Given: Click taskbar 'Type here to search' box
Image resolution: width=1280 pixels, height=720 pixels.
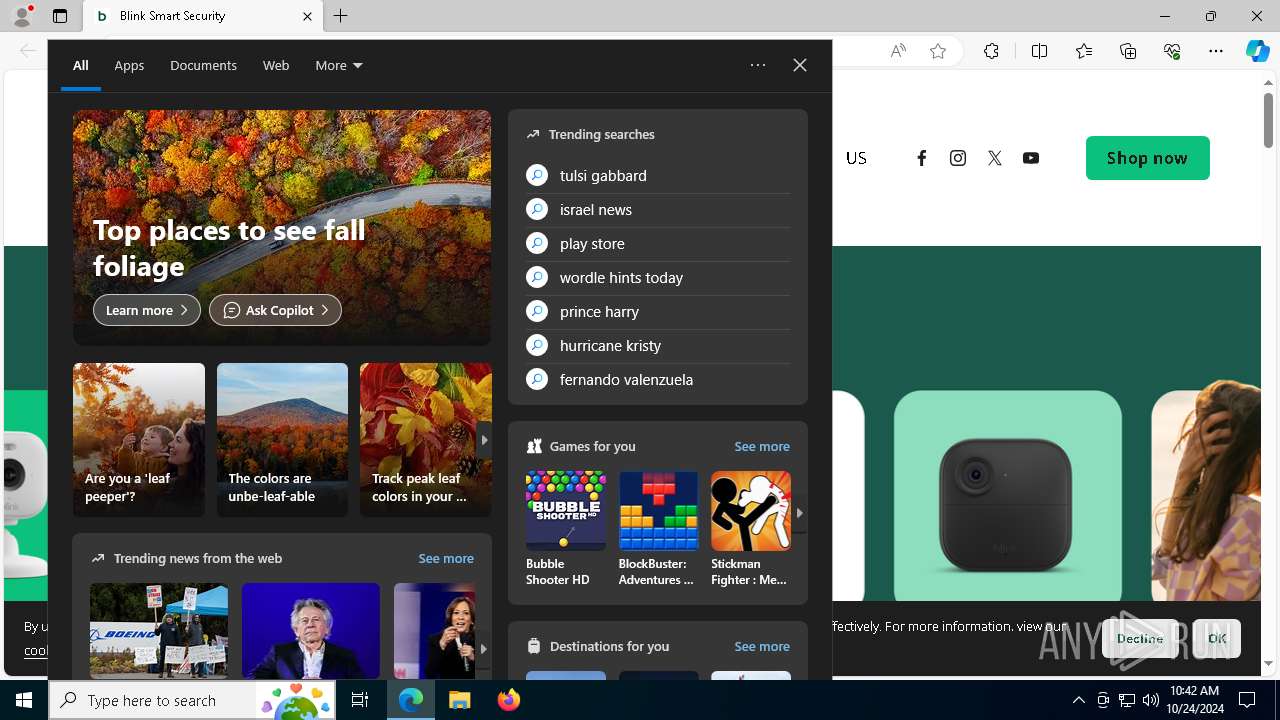Looking at the screenshot, I should (192, 700).
